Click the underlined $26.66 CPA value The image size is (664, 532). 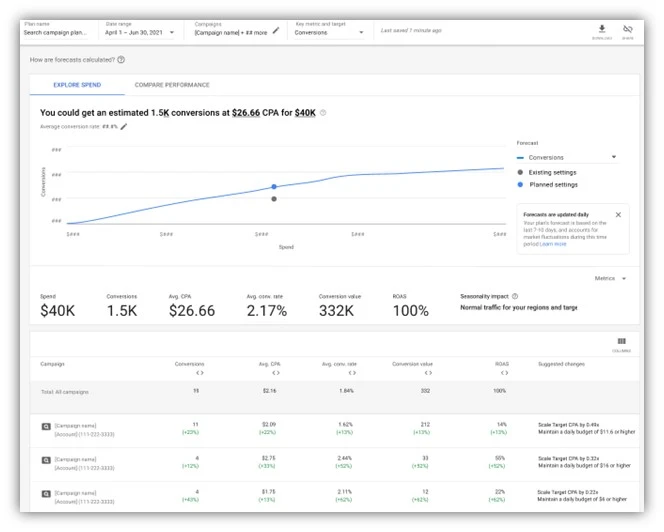click(246, 113)
